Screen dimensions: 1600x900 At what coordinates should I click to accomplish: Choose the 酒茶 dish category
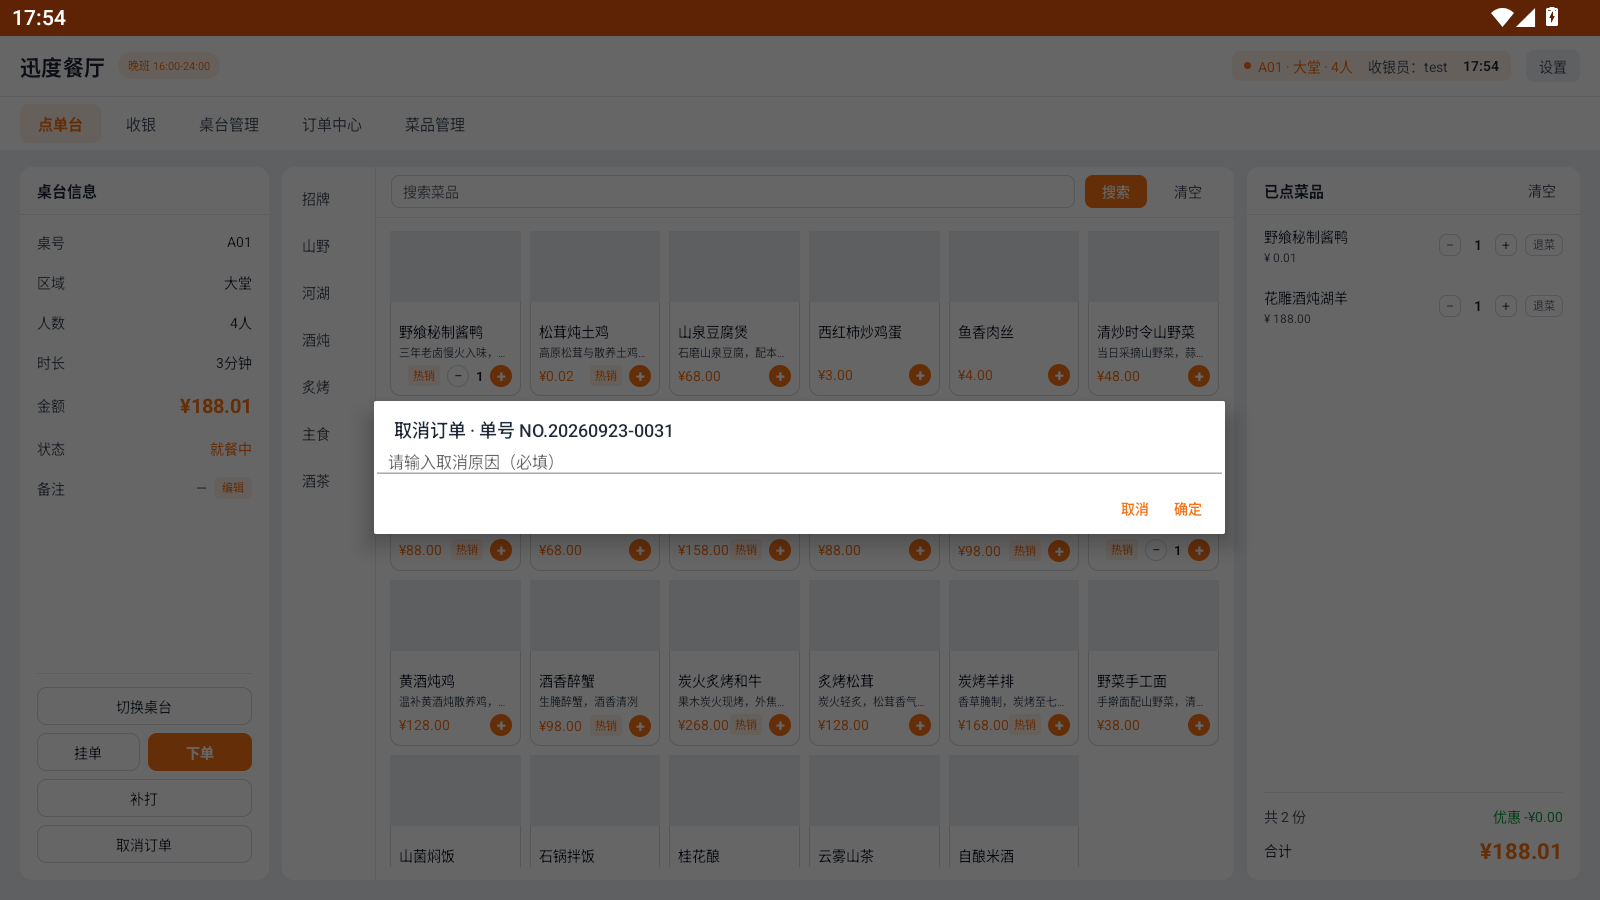(316, 481)
